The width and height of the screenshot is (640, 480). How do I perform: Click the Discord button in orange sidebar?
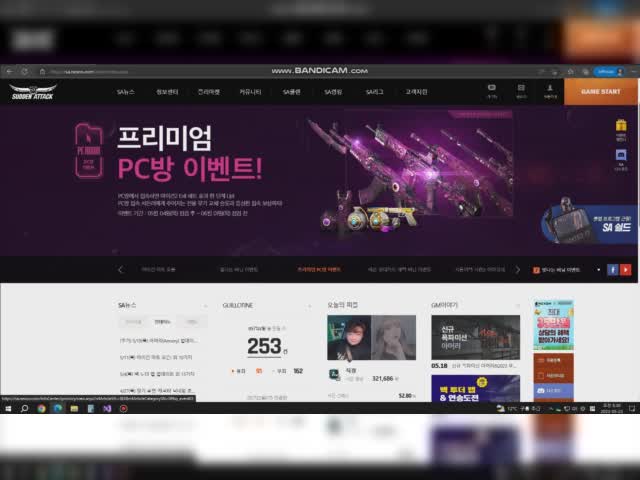553,391
